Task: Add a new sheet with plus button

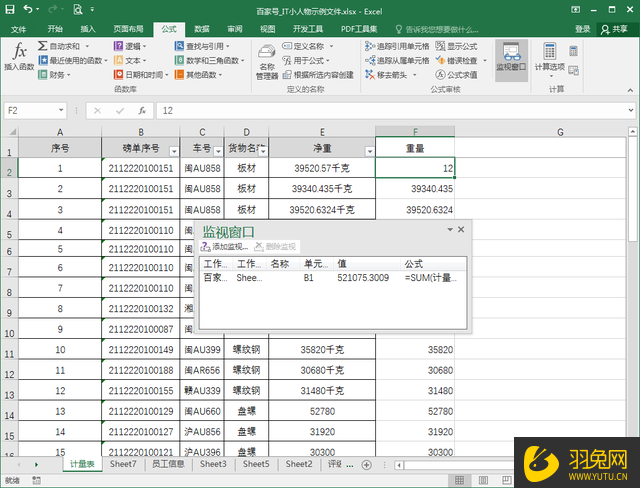Action: click(x=367, y=465)
